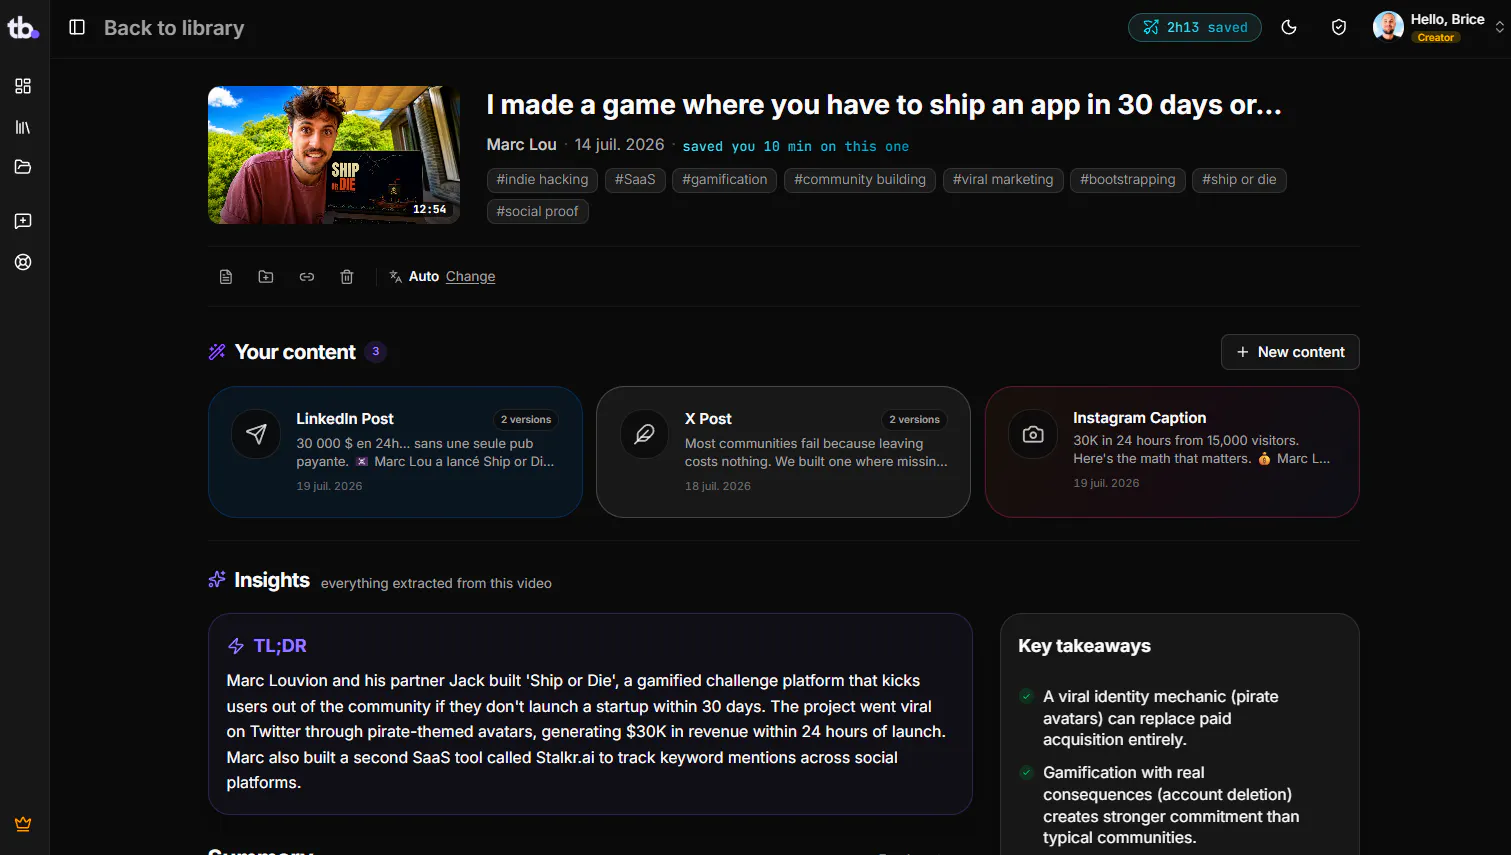Click the feather icon on X Post
This screenshot has height=855, width=1511.
[x=645, y=434]
